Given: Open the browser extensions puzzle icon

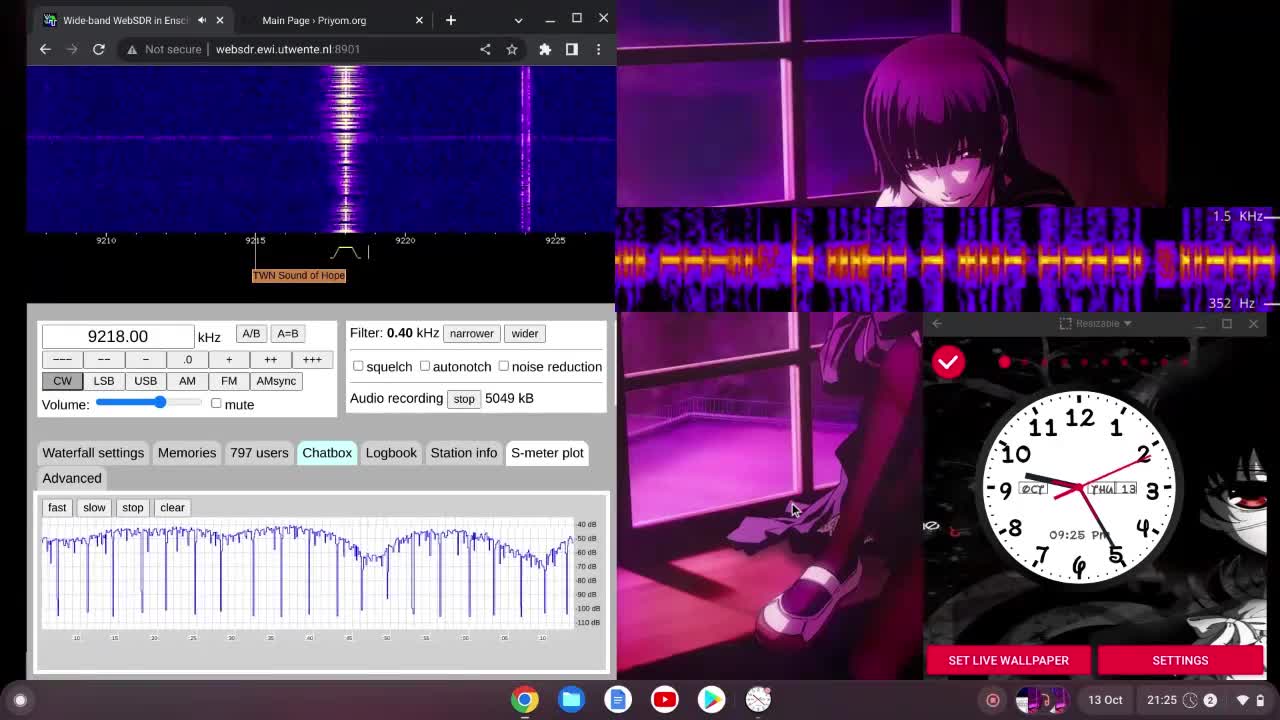Looking at the screenshot, I should coord(545,49).
